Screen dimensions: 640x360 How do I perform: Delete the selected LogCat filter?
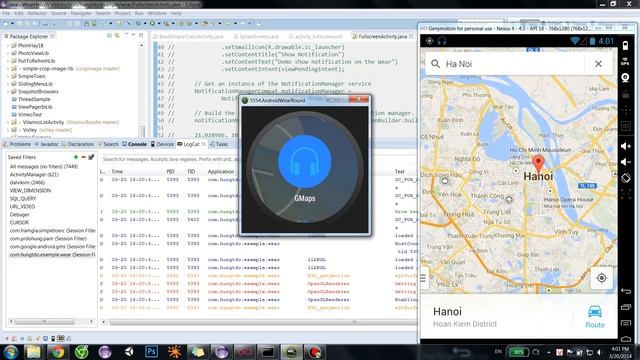[x=83, y=157]
